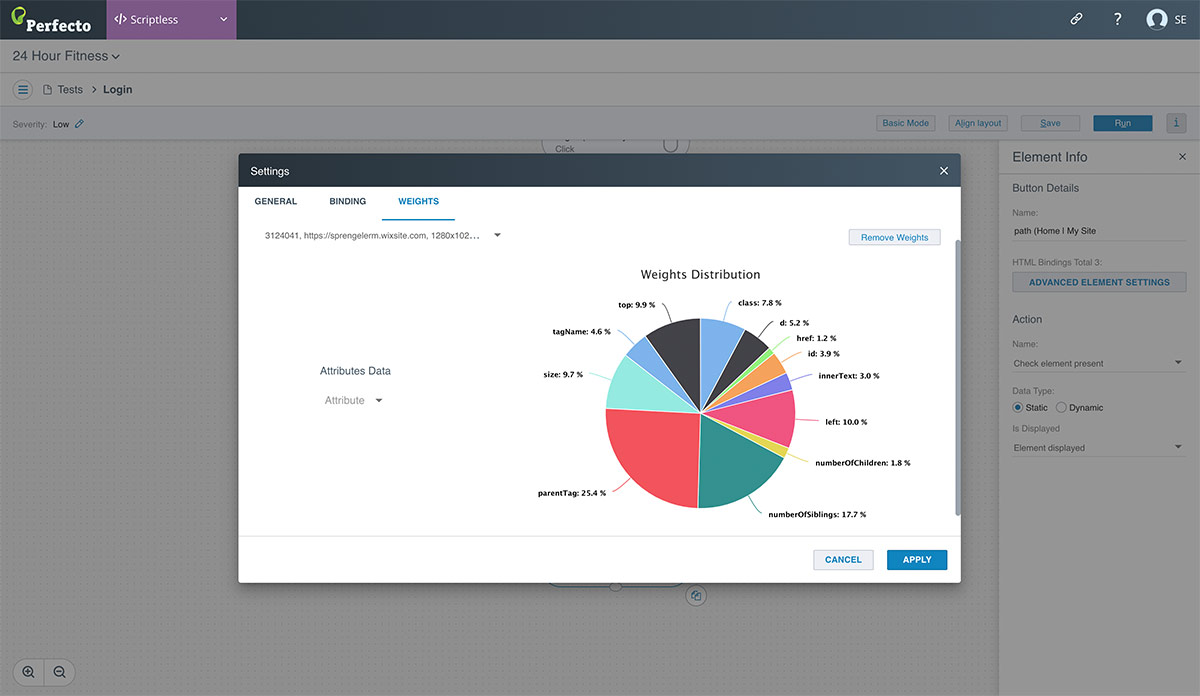Open the Scriptless module dropdown
Screen dimensions: 1200x696
point(171,19)
